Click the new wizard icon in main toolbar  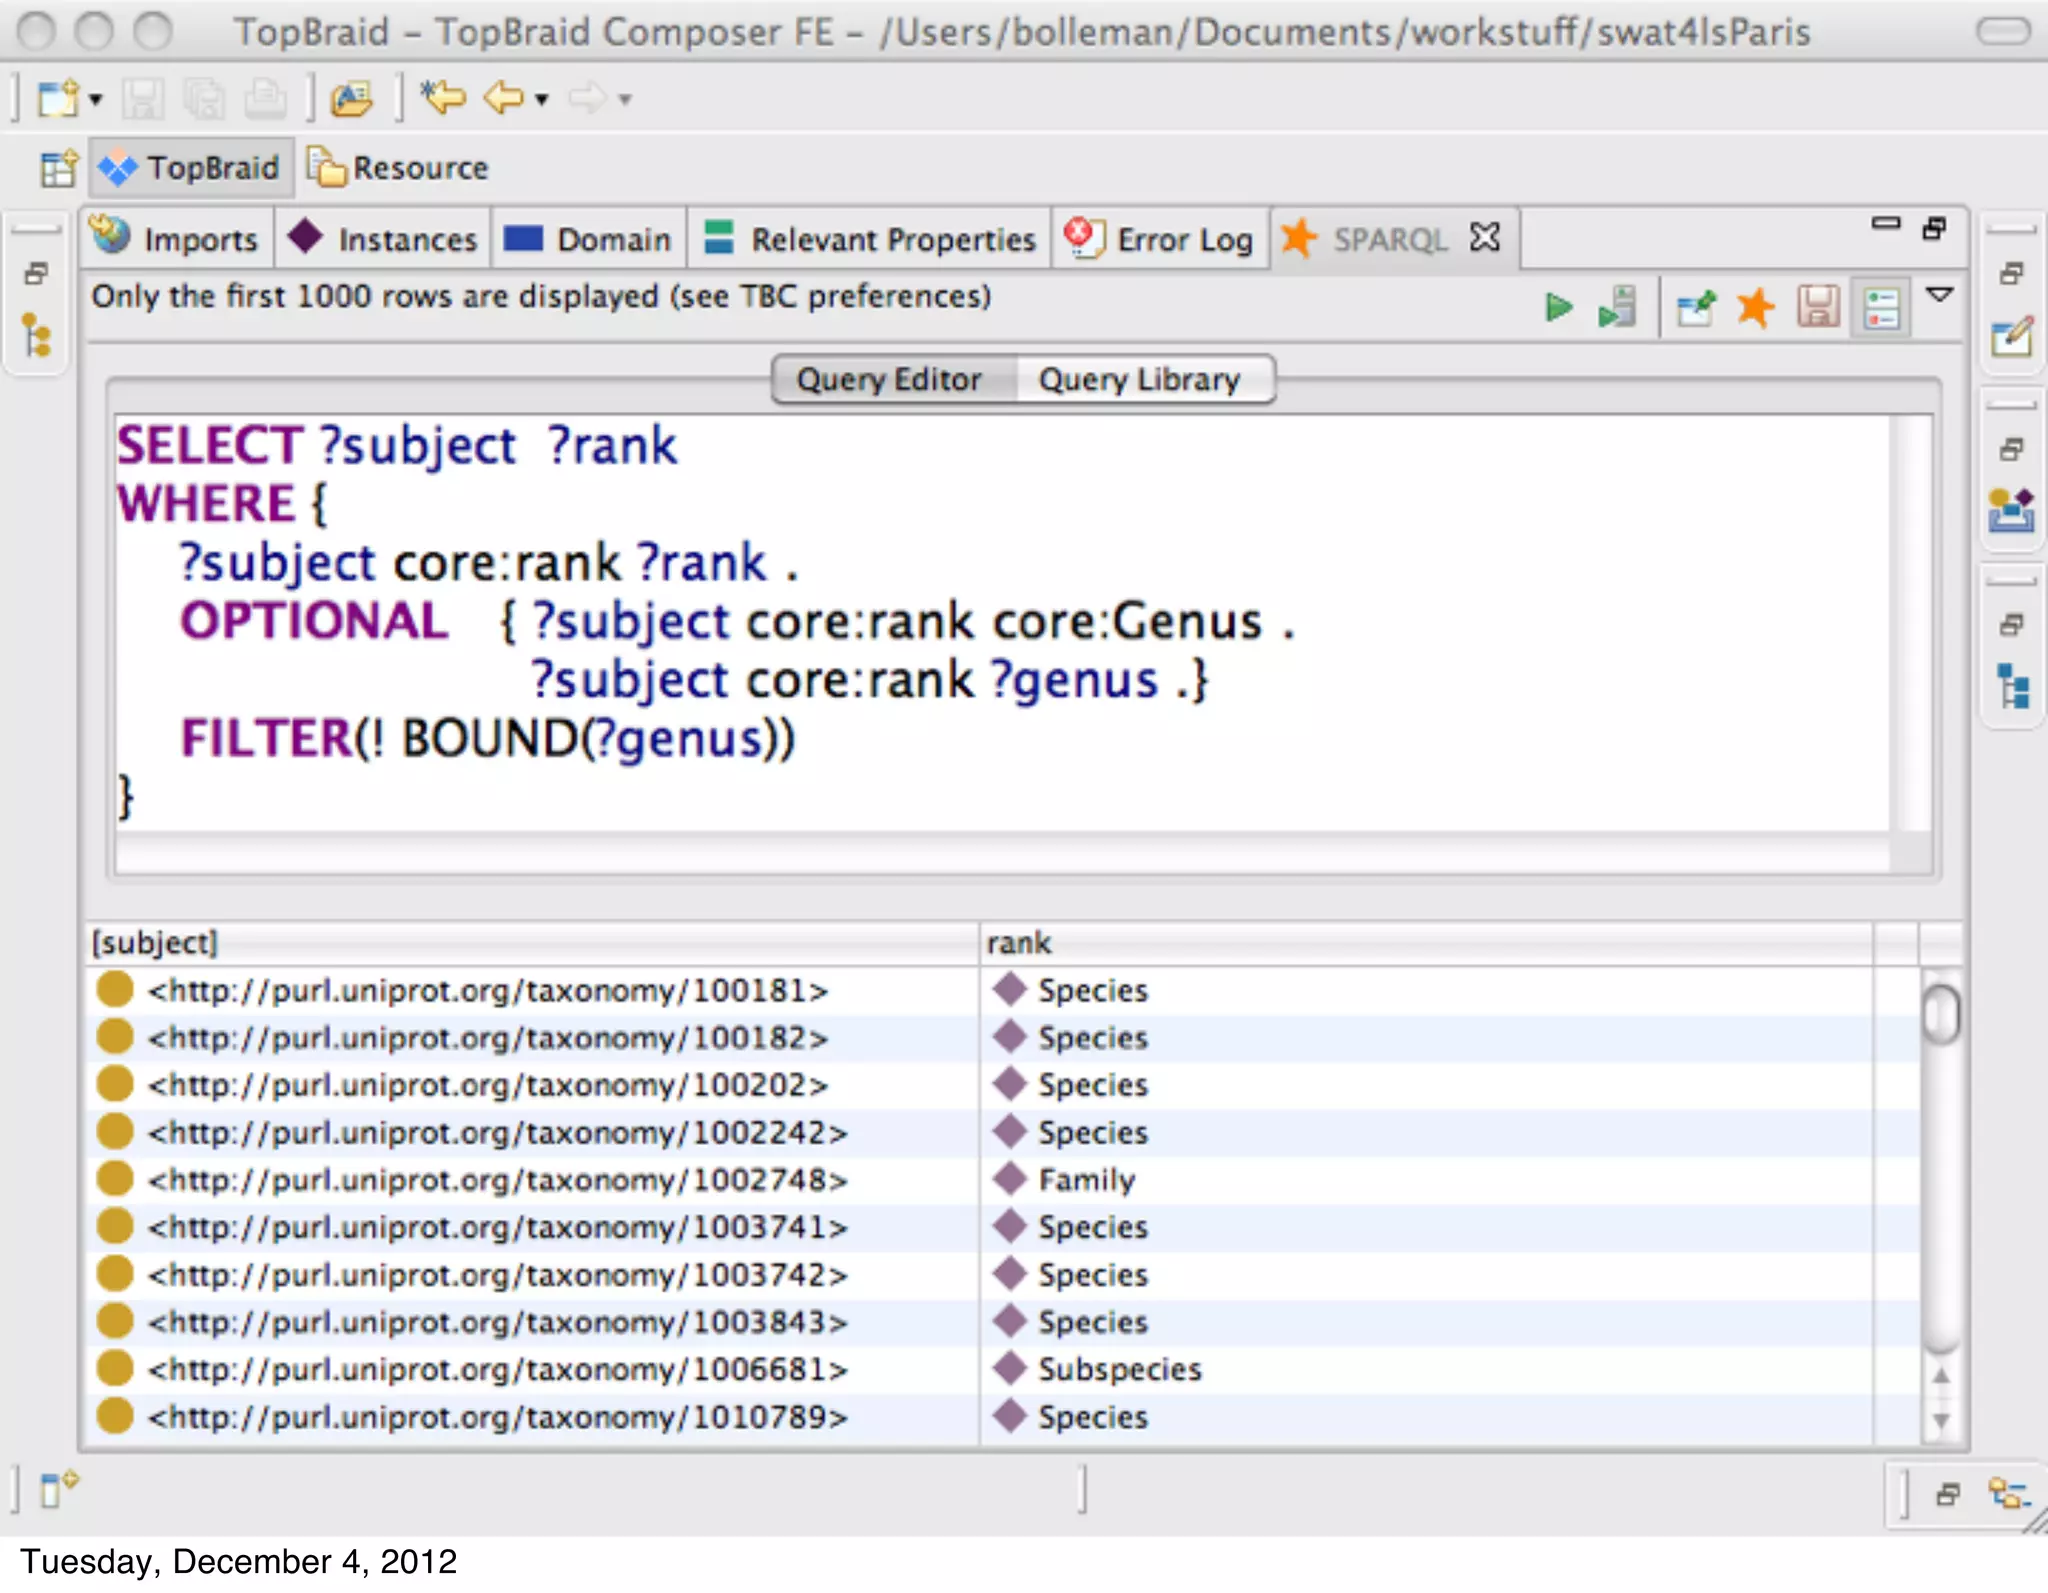pyautogui.click(x=58, y=99)
